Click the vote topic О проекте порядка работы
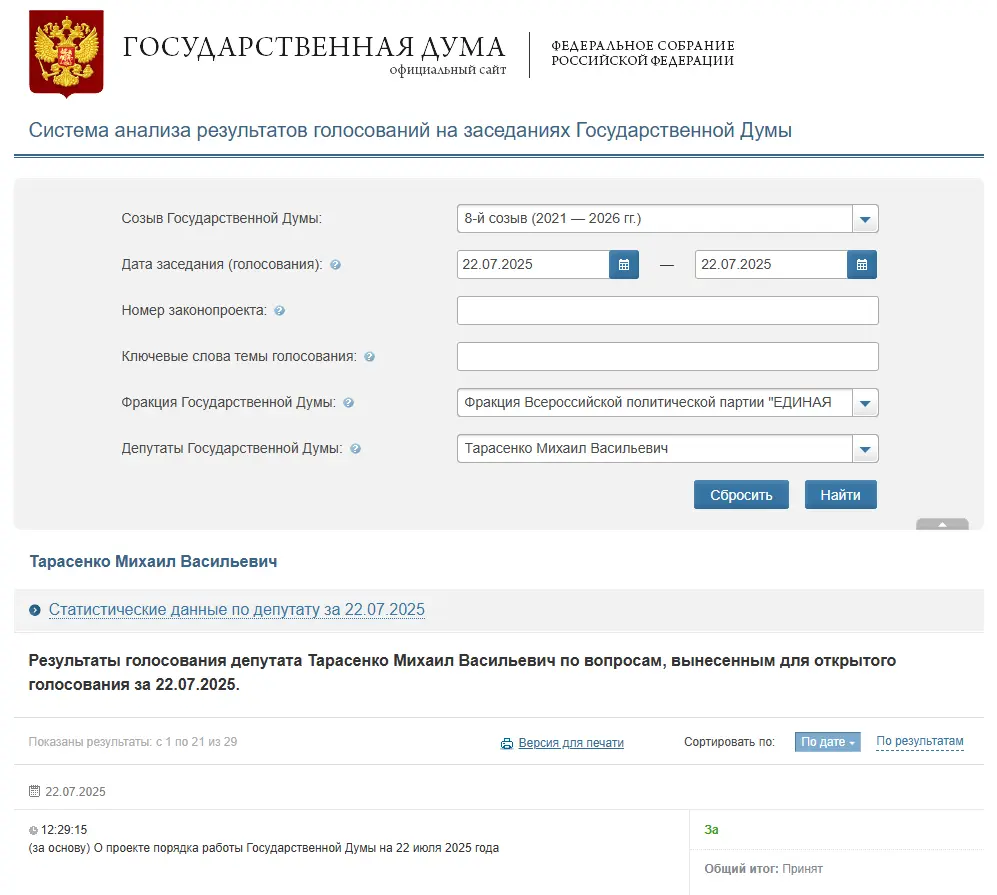Image resolution: width=997 pixels, height=895 pixels. (264, 848)
